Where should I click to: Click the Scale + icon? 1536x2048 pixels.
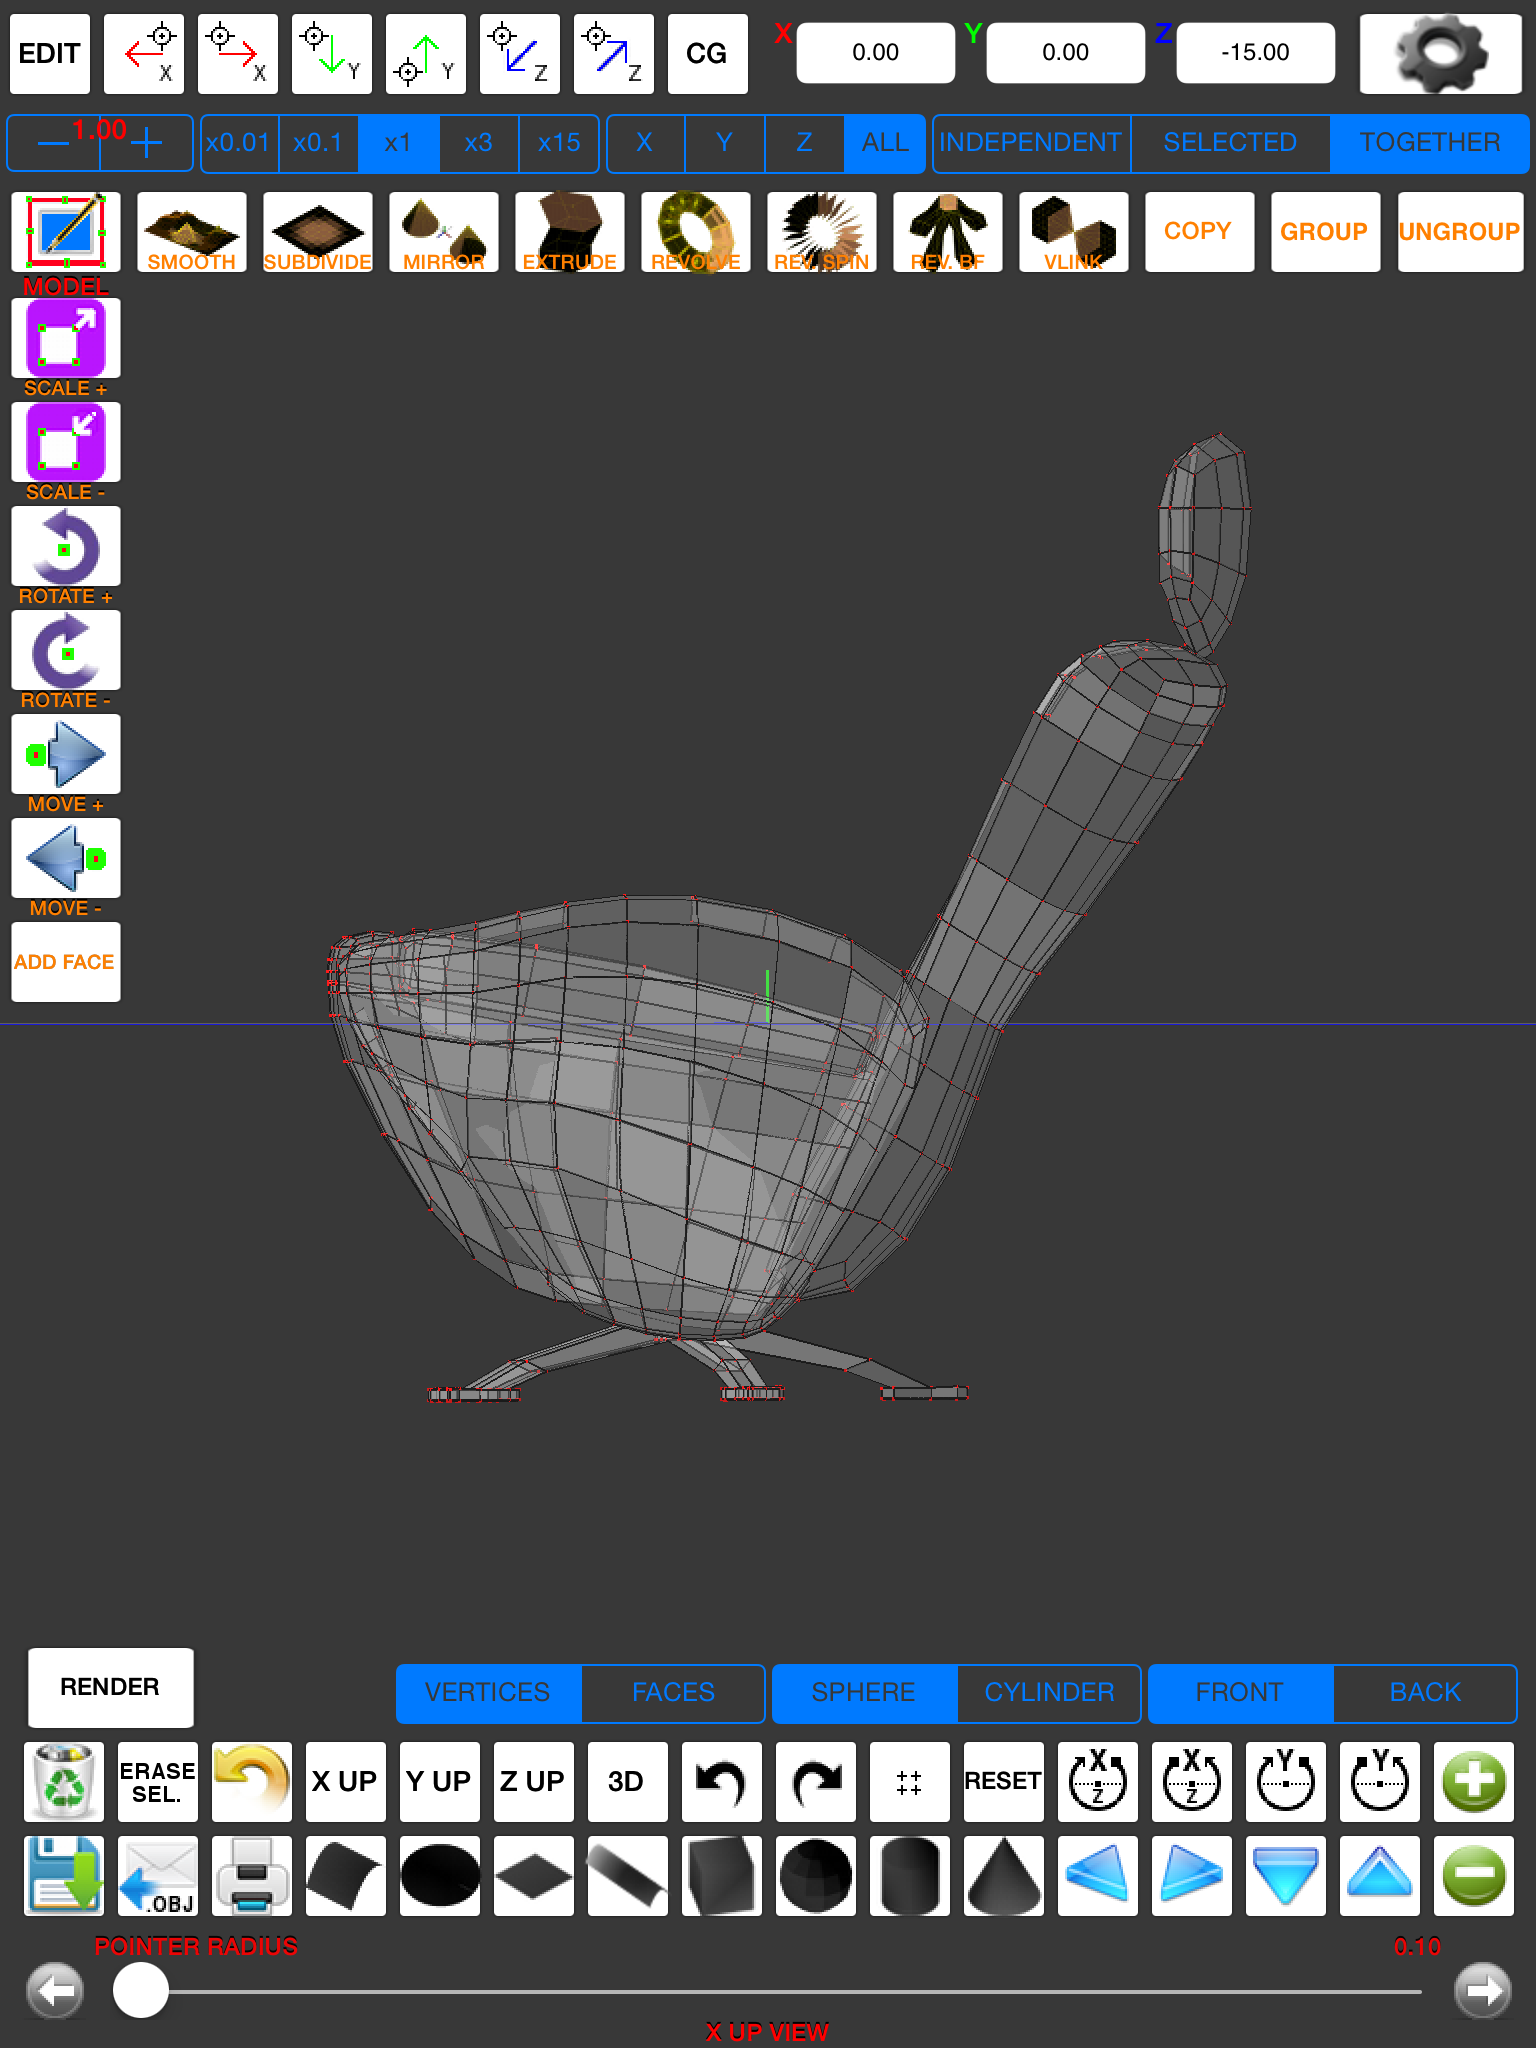point(66,339)
